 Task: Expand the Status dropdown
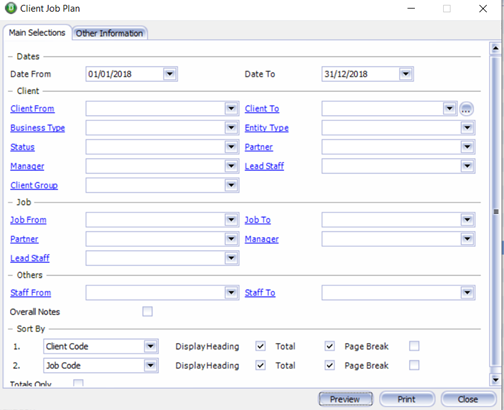(231, 147)
